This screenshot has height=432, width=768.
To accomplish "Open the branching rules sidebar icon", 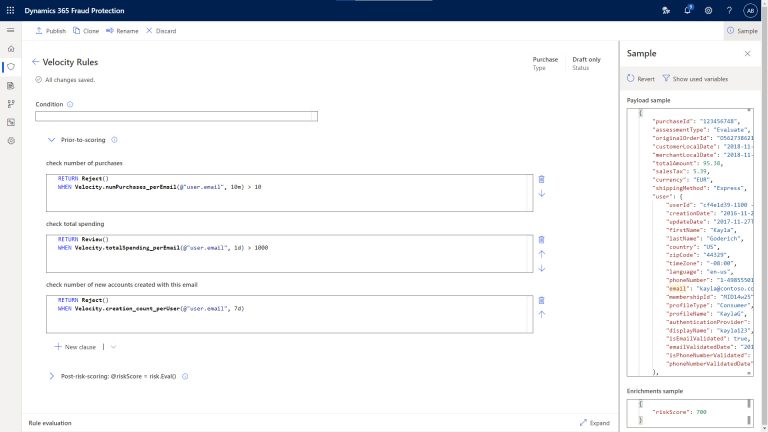I will [x=11, y=104].
